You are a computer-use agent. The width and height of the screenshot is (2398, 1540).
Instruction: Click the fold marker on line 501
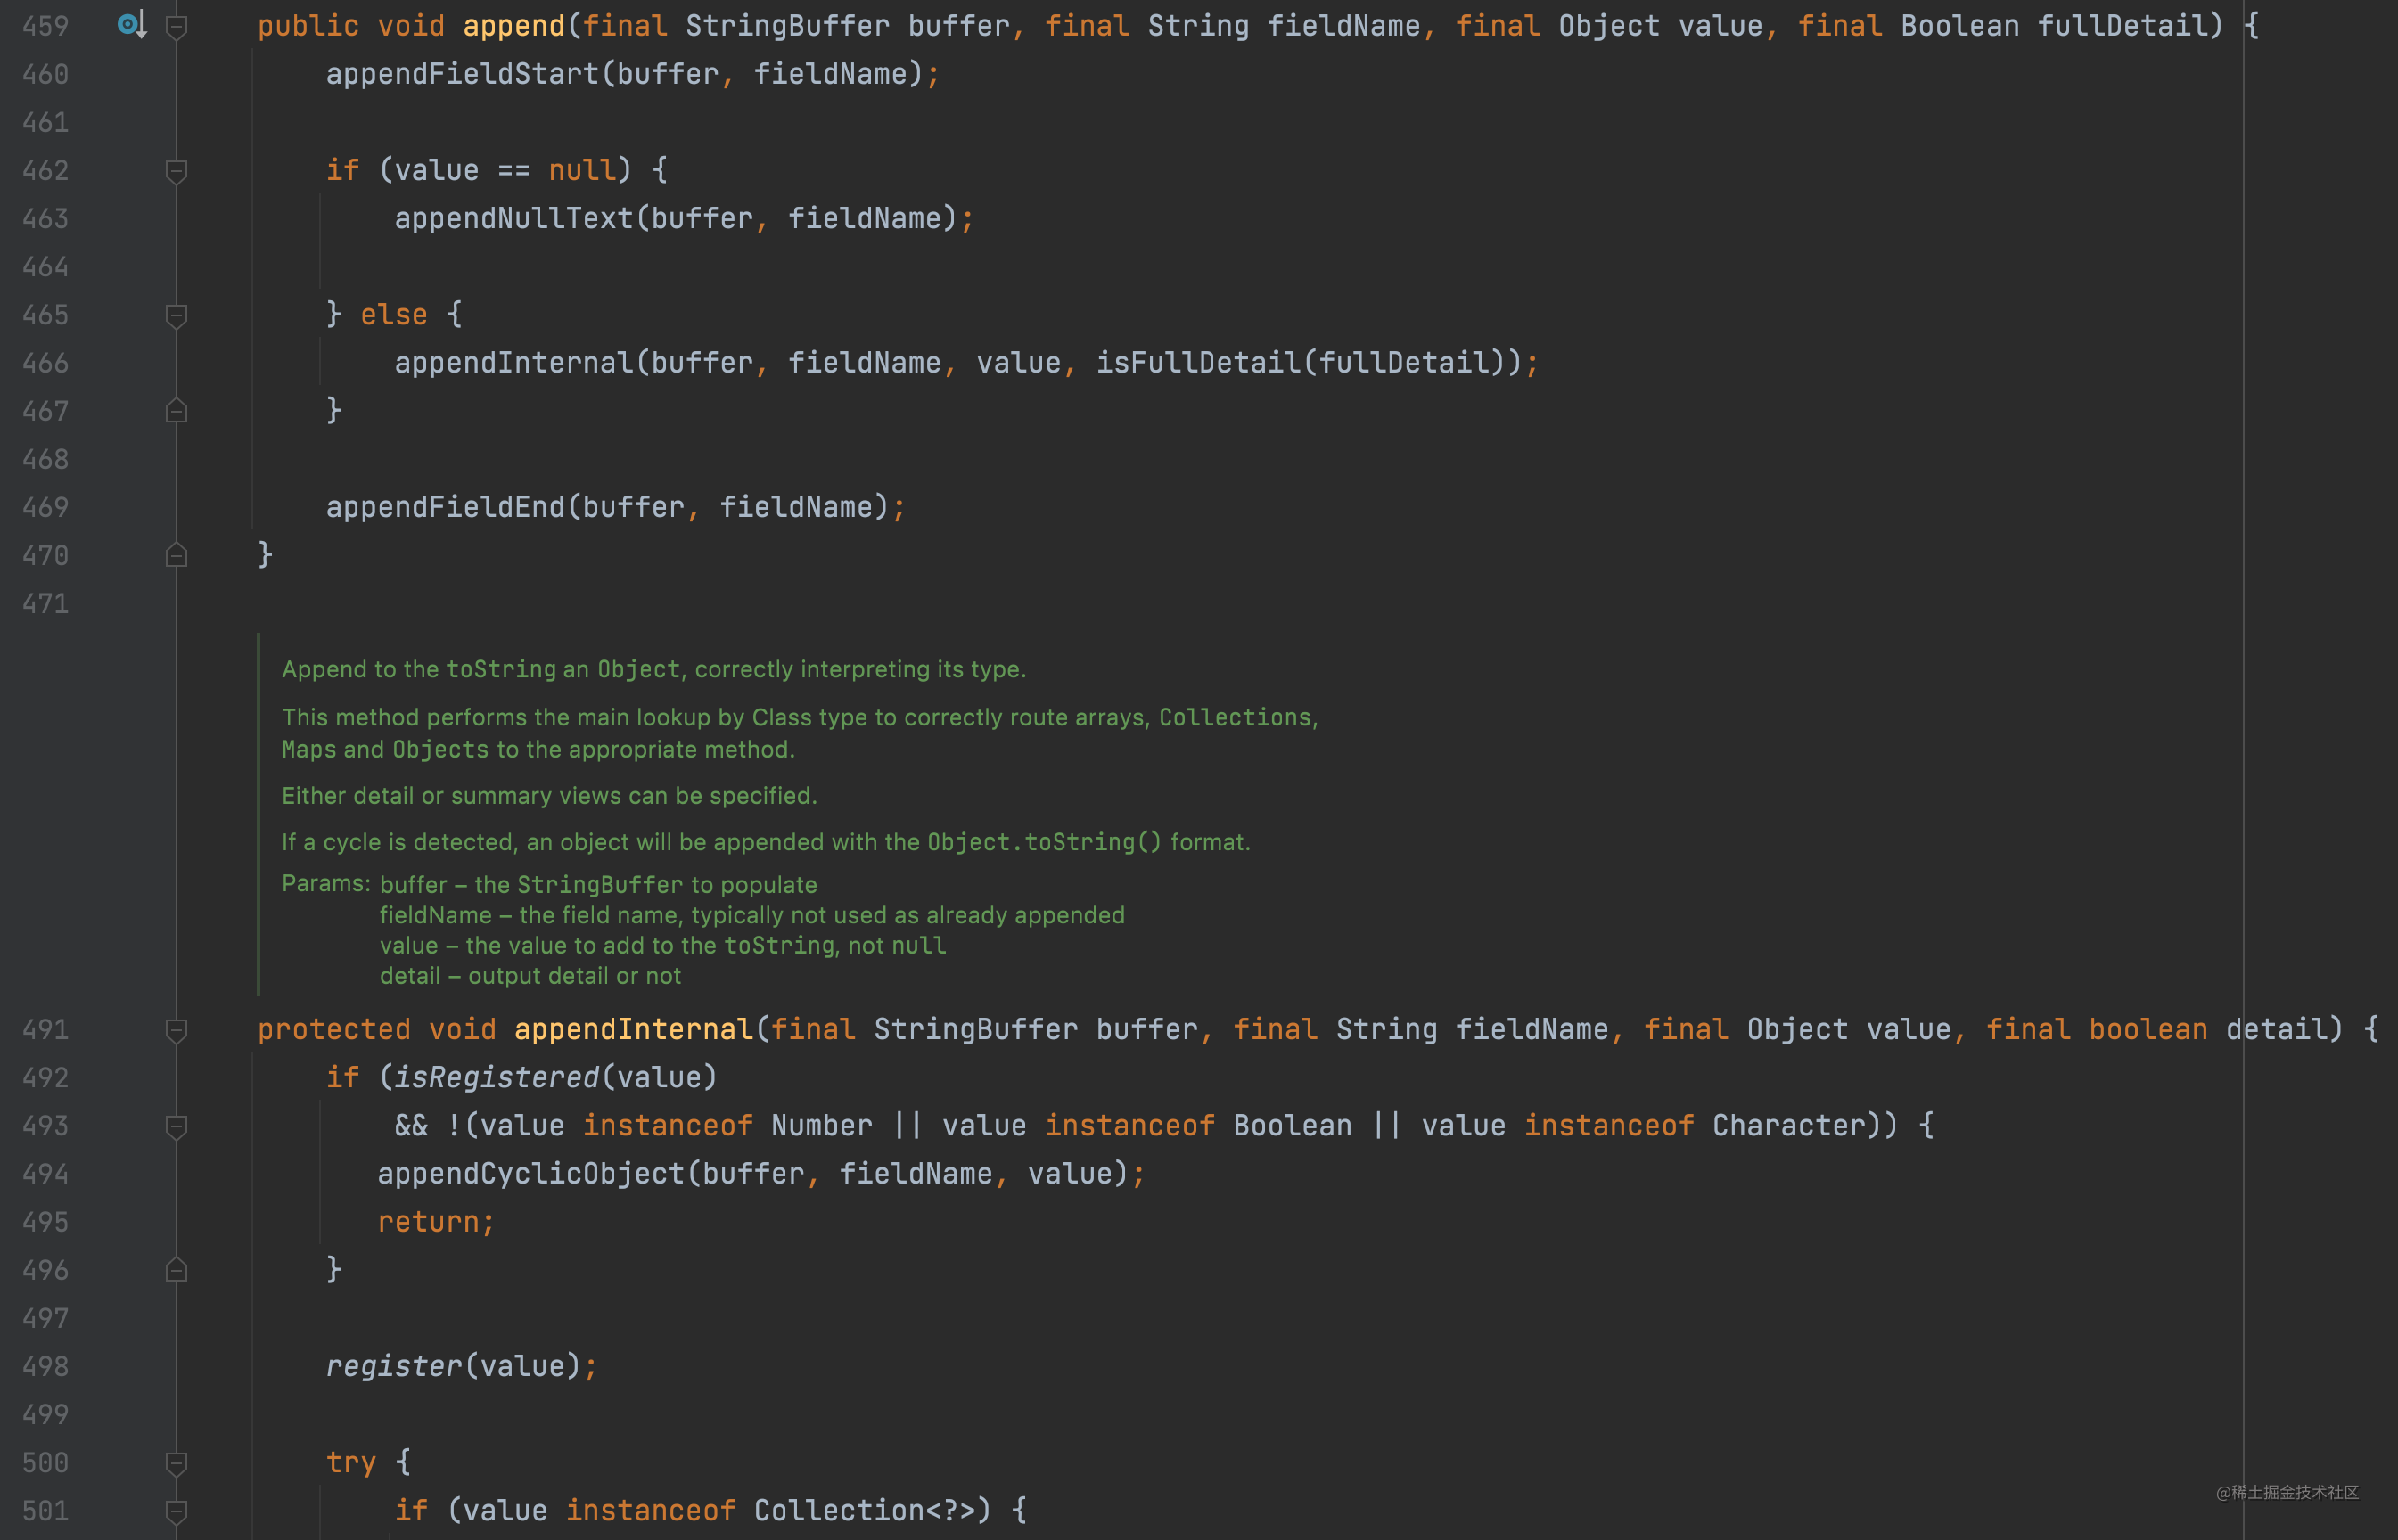point(177,1510)
